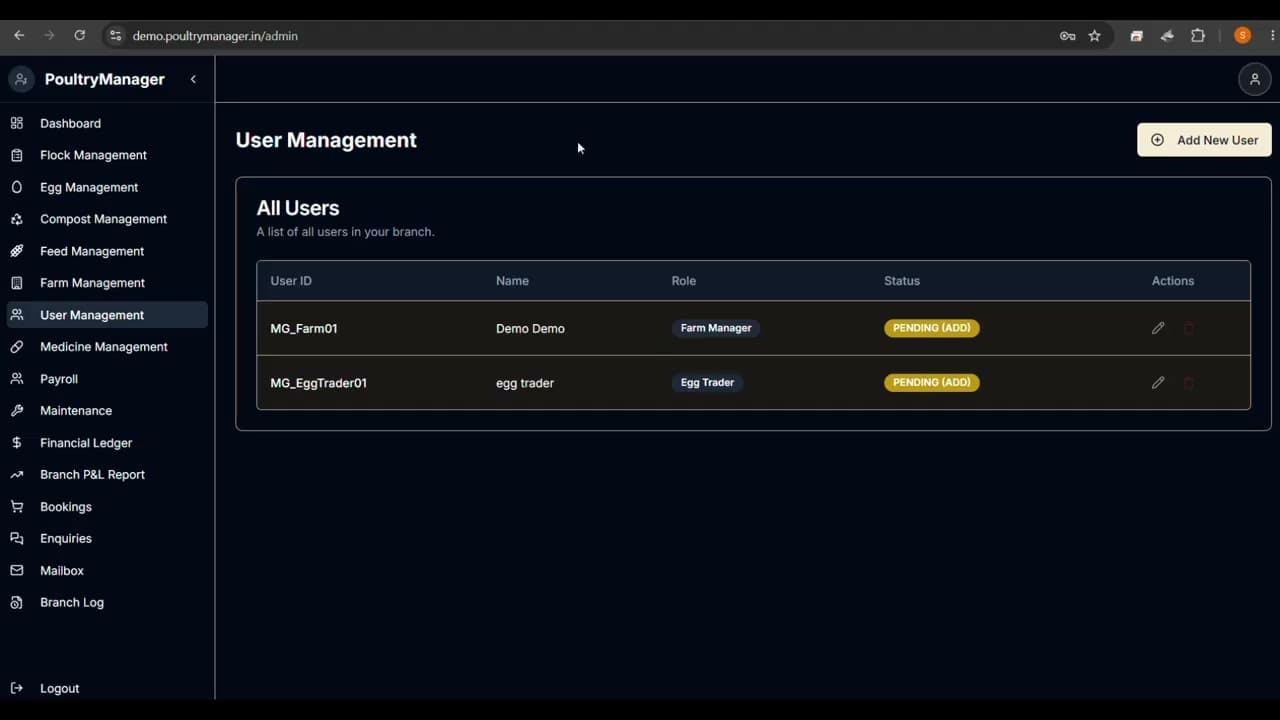Open the browser extensions puzzle icon
This screenshot has height=720, width=1280.
pyautogui.click(x=1198, y=35)
